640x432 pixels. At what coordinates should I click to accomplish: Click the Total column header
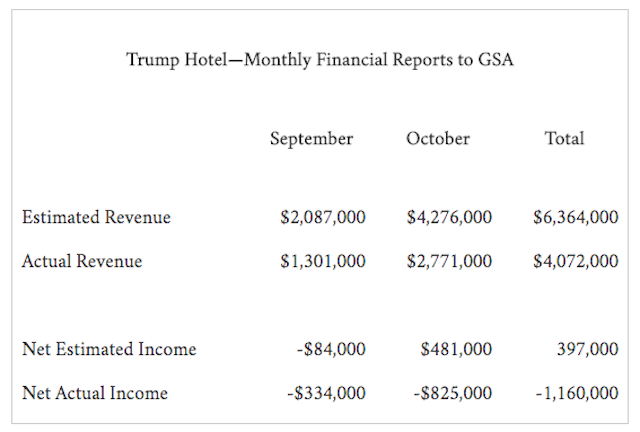click(x=564, y=139)
